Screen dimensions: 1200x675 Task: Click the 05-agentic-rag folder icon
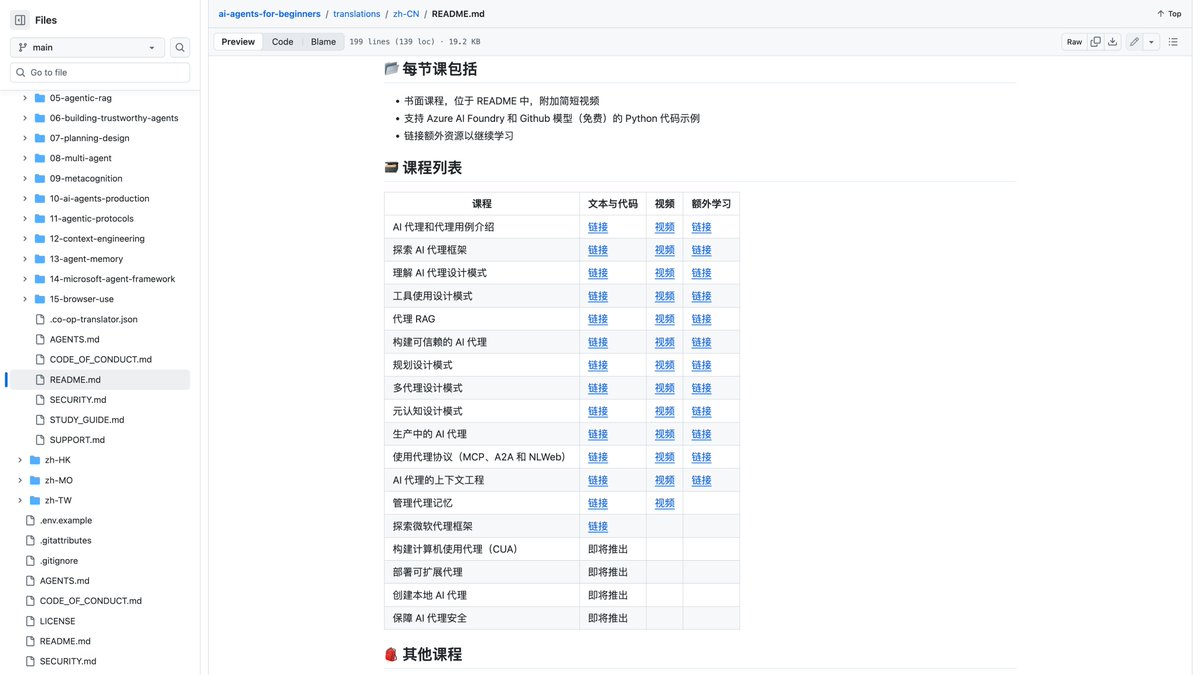(40, 98)
